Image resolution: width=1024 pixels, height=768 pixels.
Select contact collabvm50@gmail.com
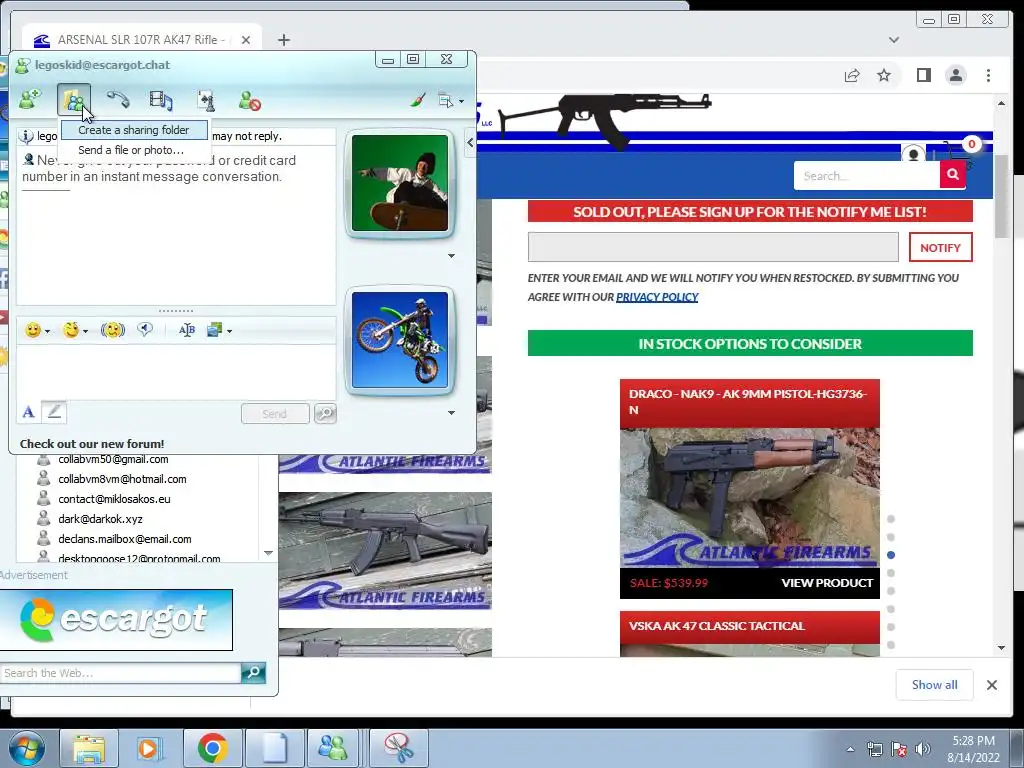pyautogui.click(x=113, y=459)
